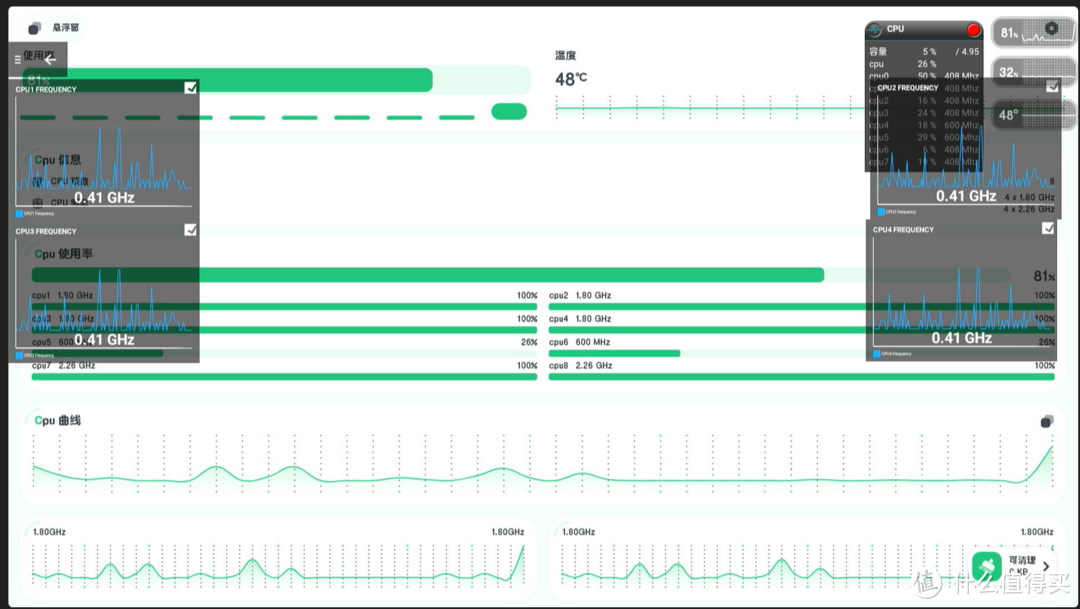Click the 26% value beside cpu5

529,342
